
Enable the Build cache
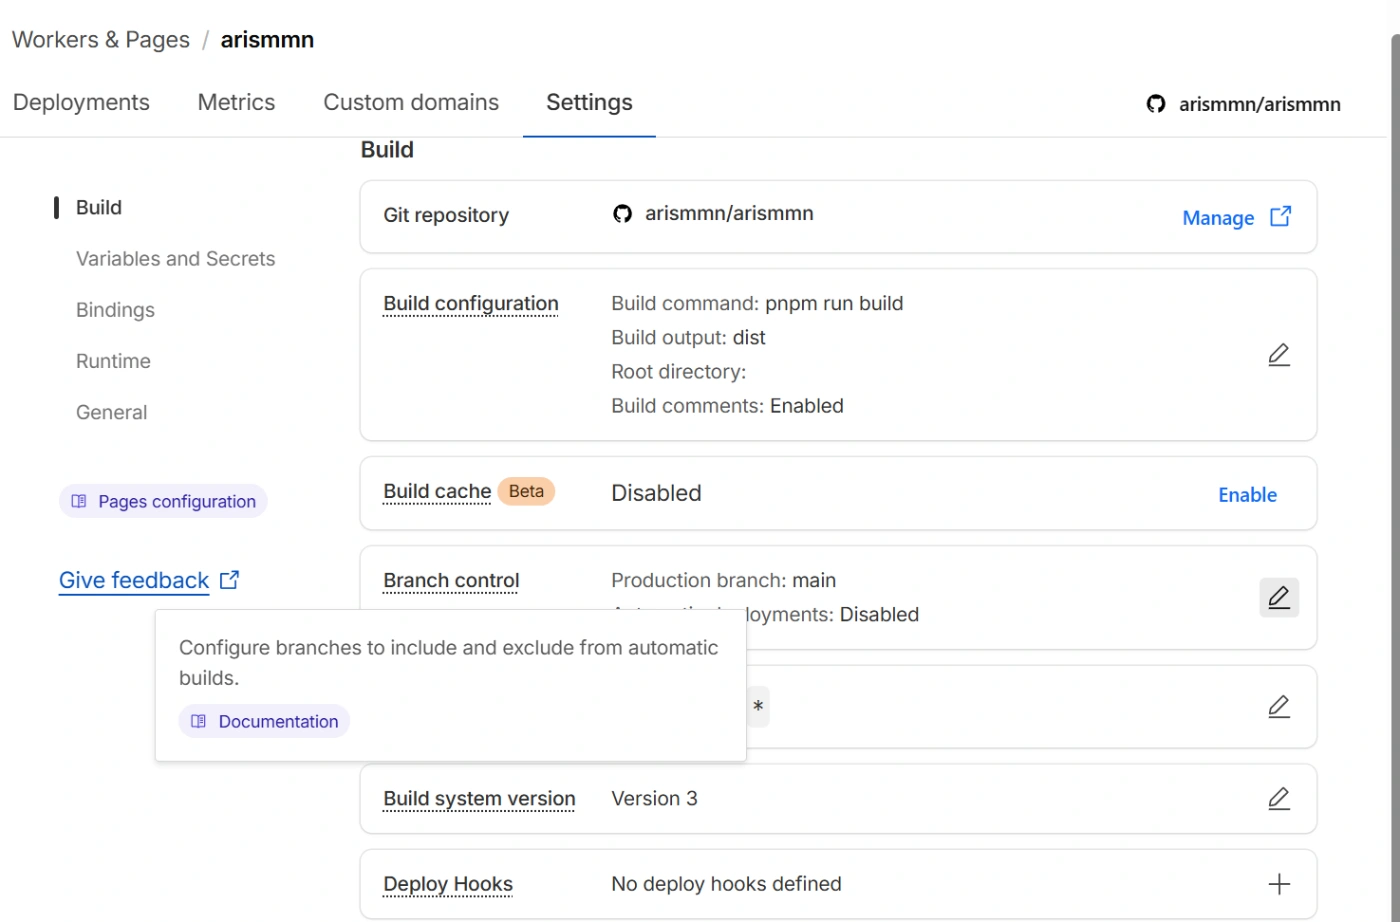[x=1247, y=495]
